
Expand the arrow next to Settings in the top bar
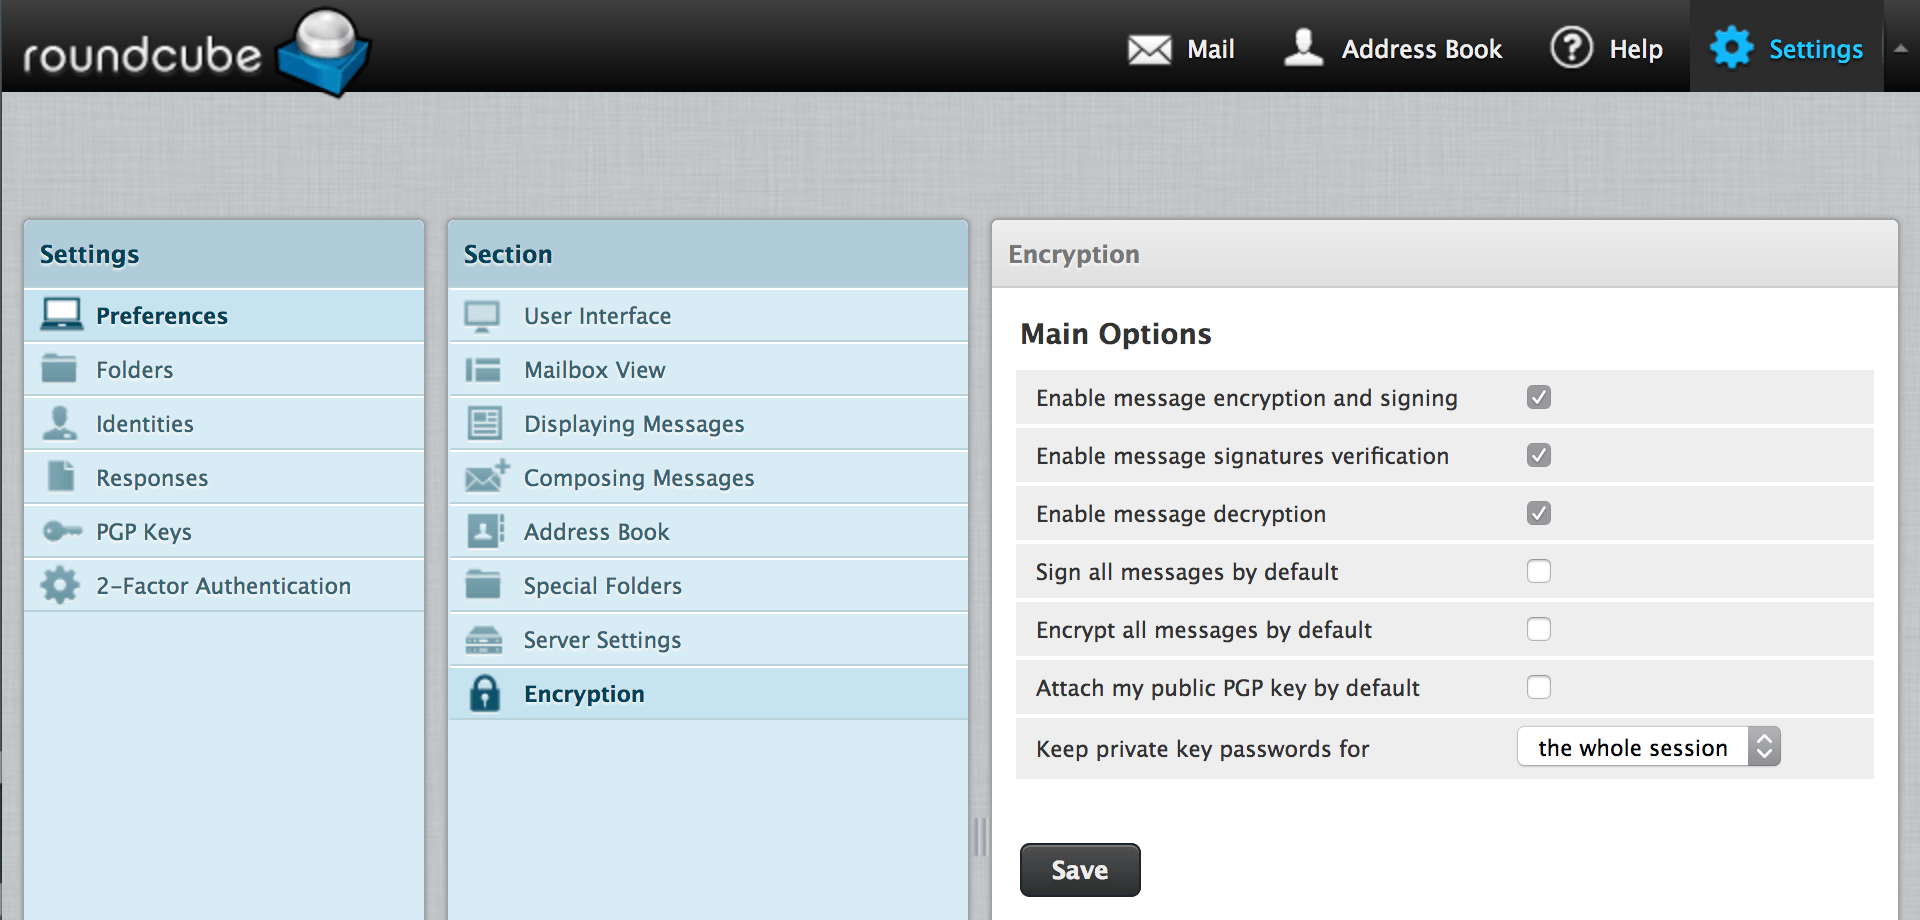pos(1901,47)
